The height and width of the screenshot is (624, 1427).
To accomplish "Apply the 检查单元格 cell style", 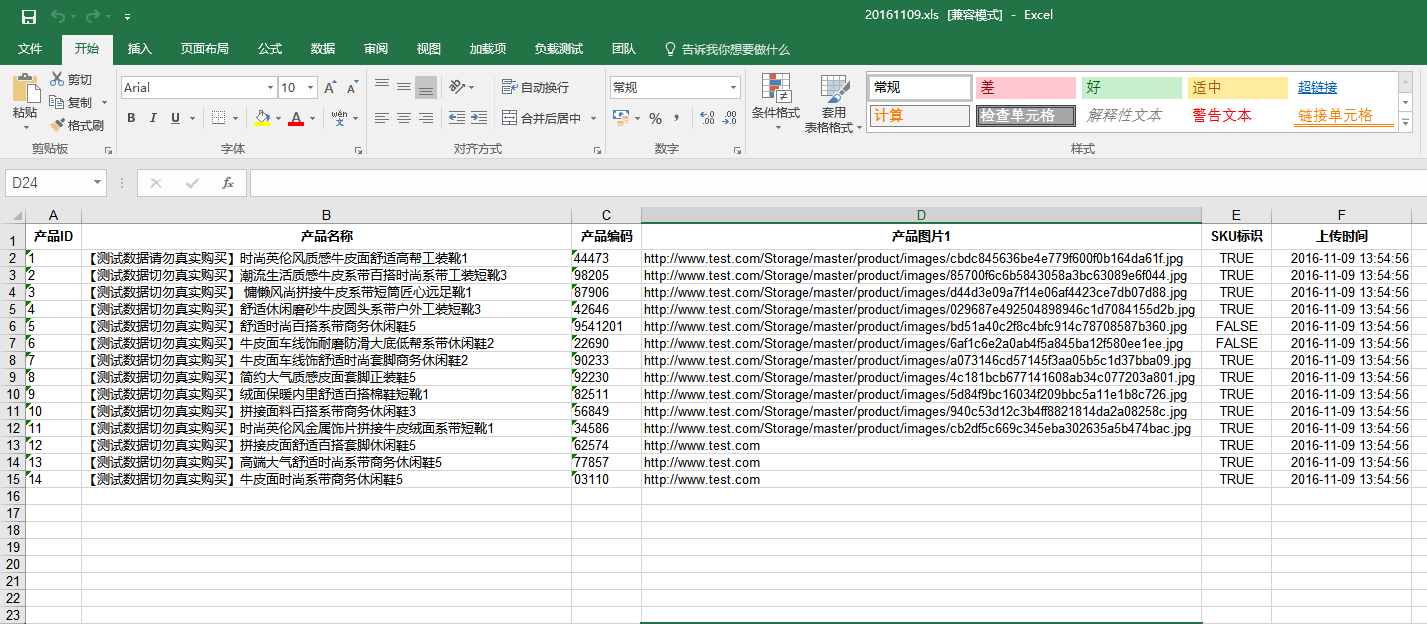I will pyautogui.click(x=1025, y=116).
